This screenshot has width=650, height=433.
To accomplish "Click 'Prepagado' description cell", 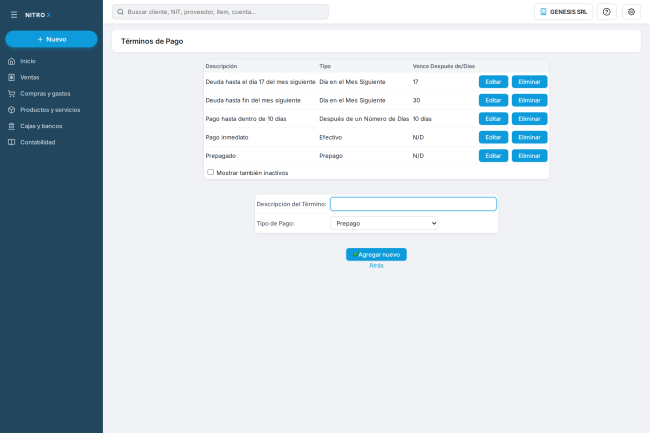I will [221, 156].
